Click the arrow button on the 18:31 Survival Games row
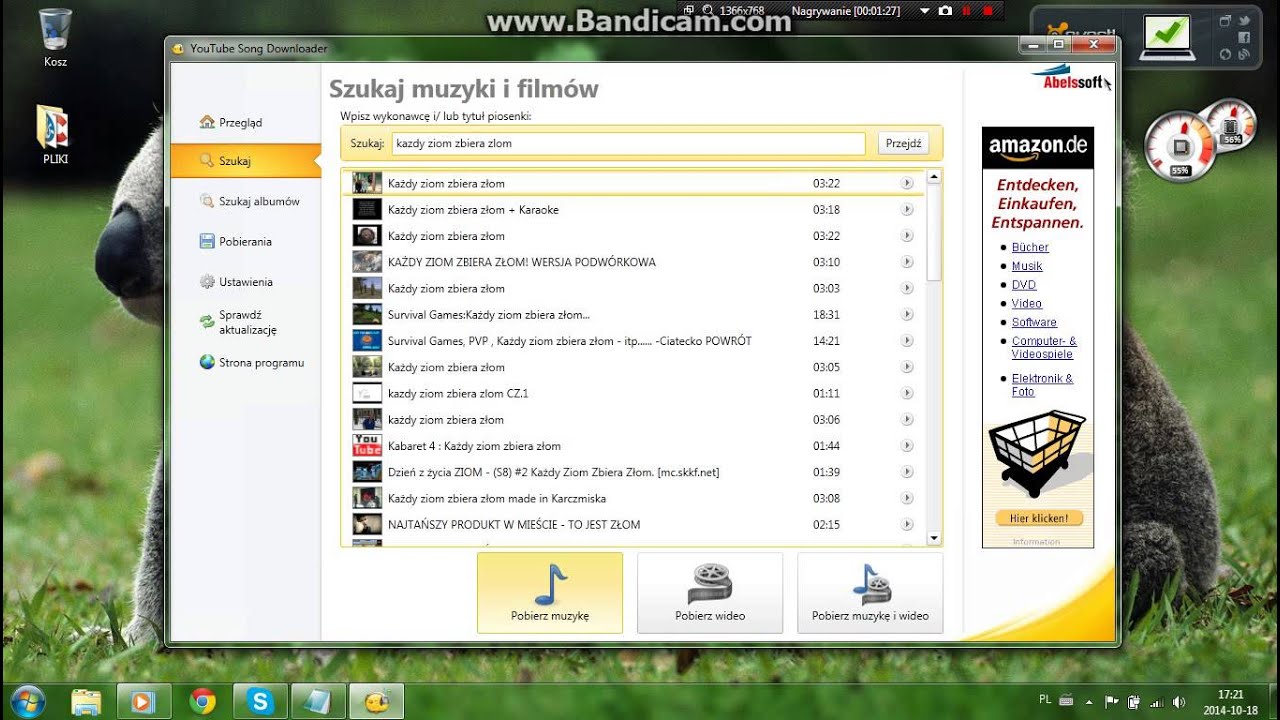This screenshot has height=720, width=1280. tap(907, 315)
